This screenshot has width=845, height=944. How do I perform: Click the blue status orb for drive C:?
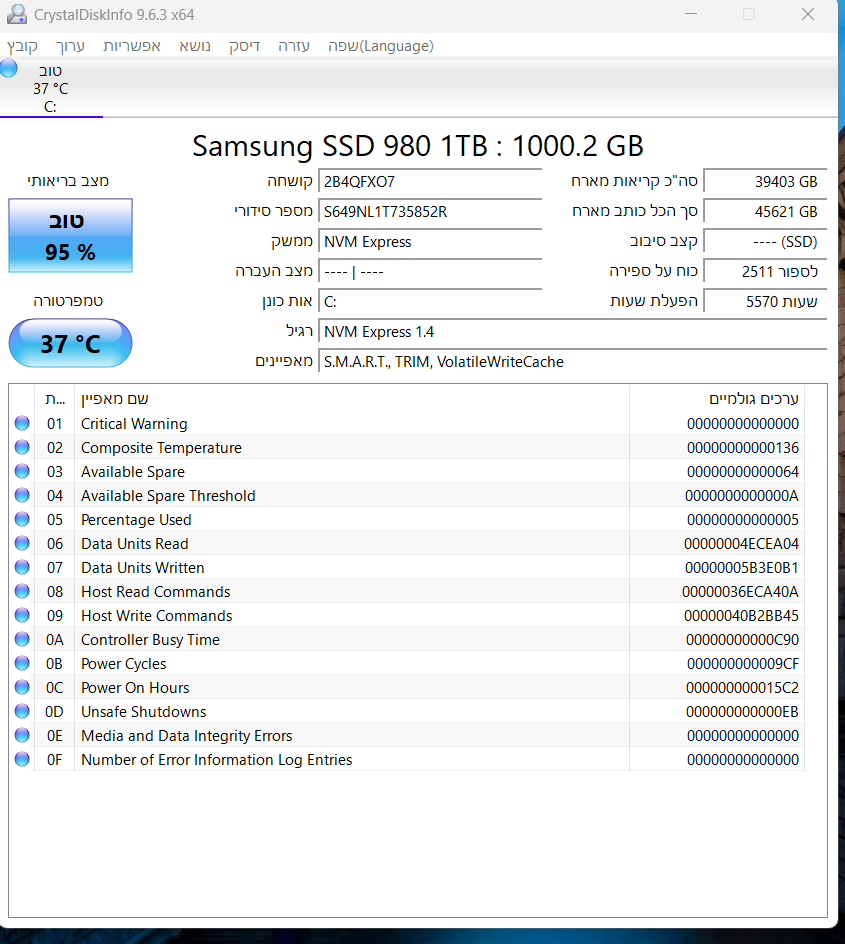[x=8, y=69]
